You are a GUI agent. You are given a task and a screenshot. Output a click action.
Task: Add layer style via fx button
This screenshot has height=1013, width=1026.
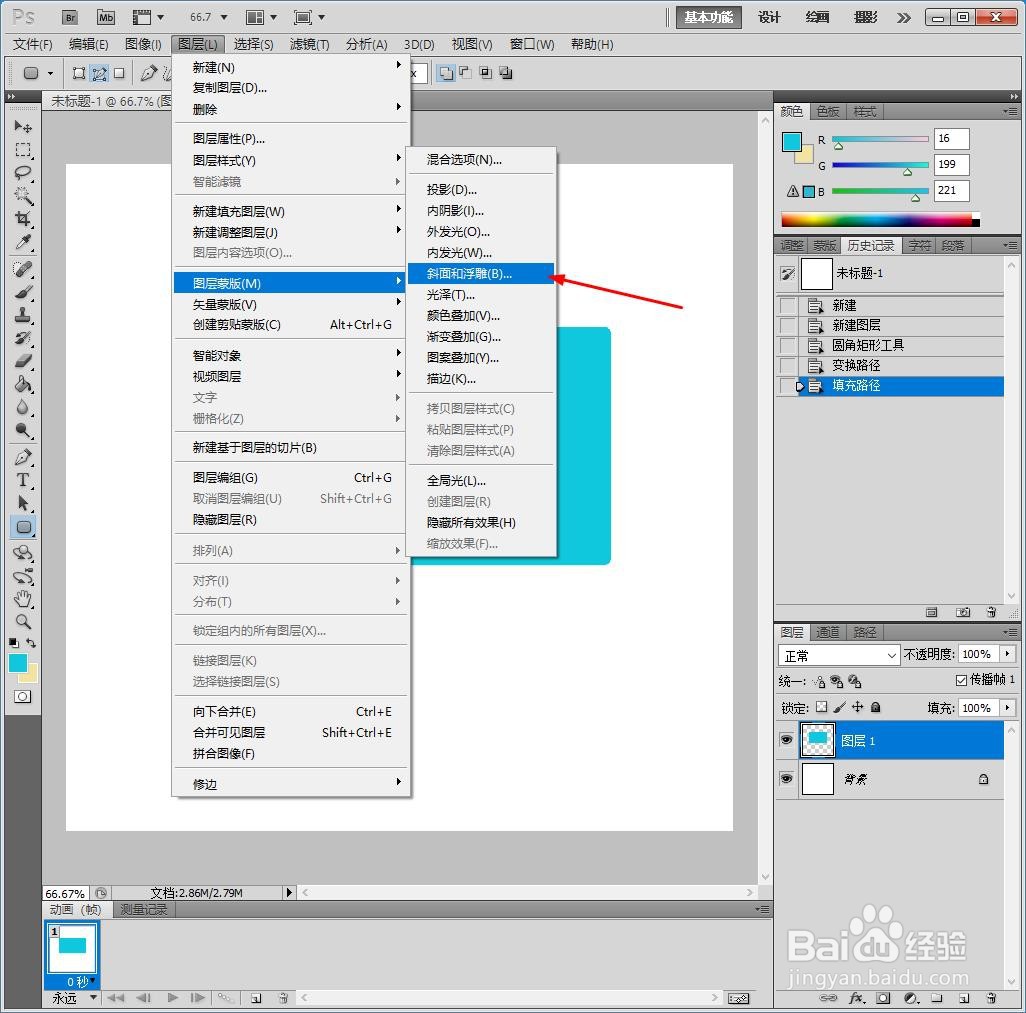856,998
